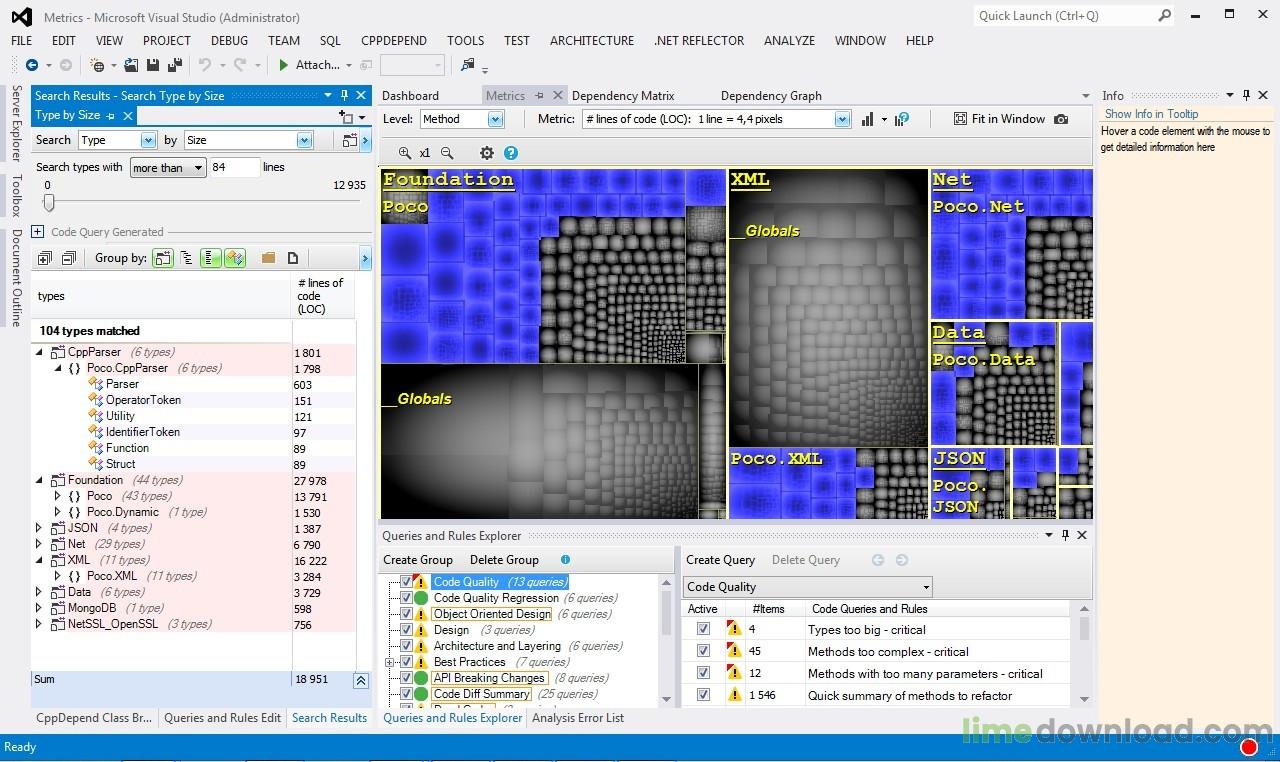Open the ANALYZE menu
This screenshot has width=1280, height=762.
(789, 40)
